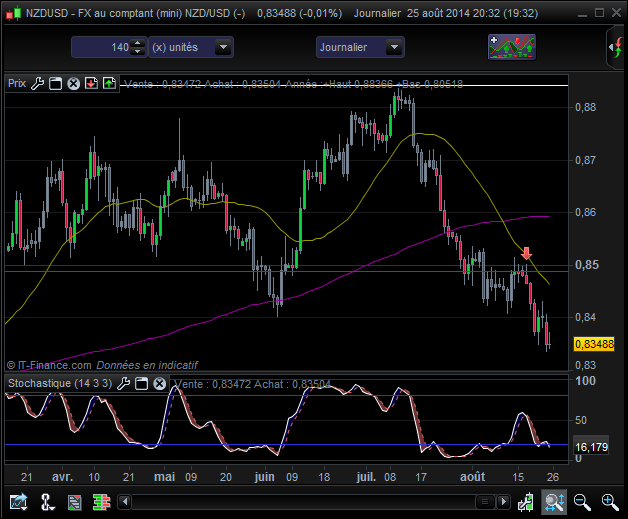Viewport: 628px width, 519px height.
Task: Expand the (x) unités dropdown
Action: pyautogui.click(x=223, y=47)
